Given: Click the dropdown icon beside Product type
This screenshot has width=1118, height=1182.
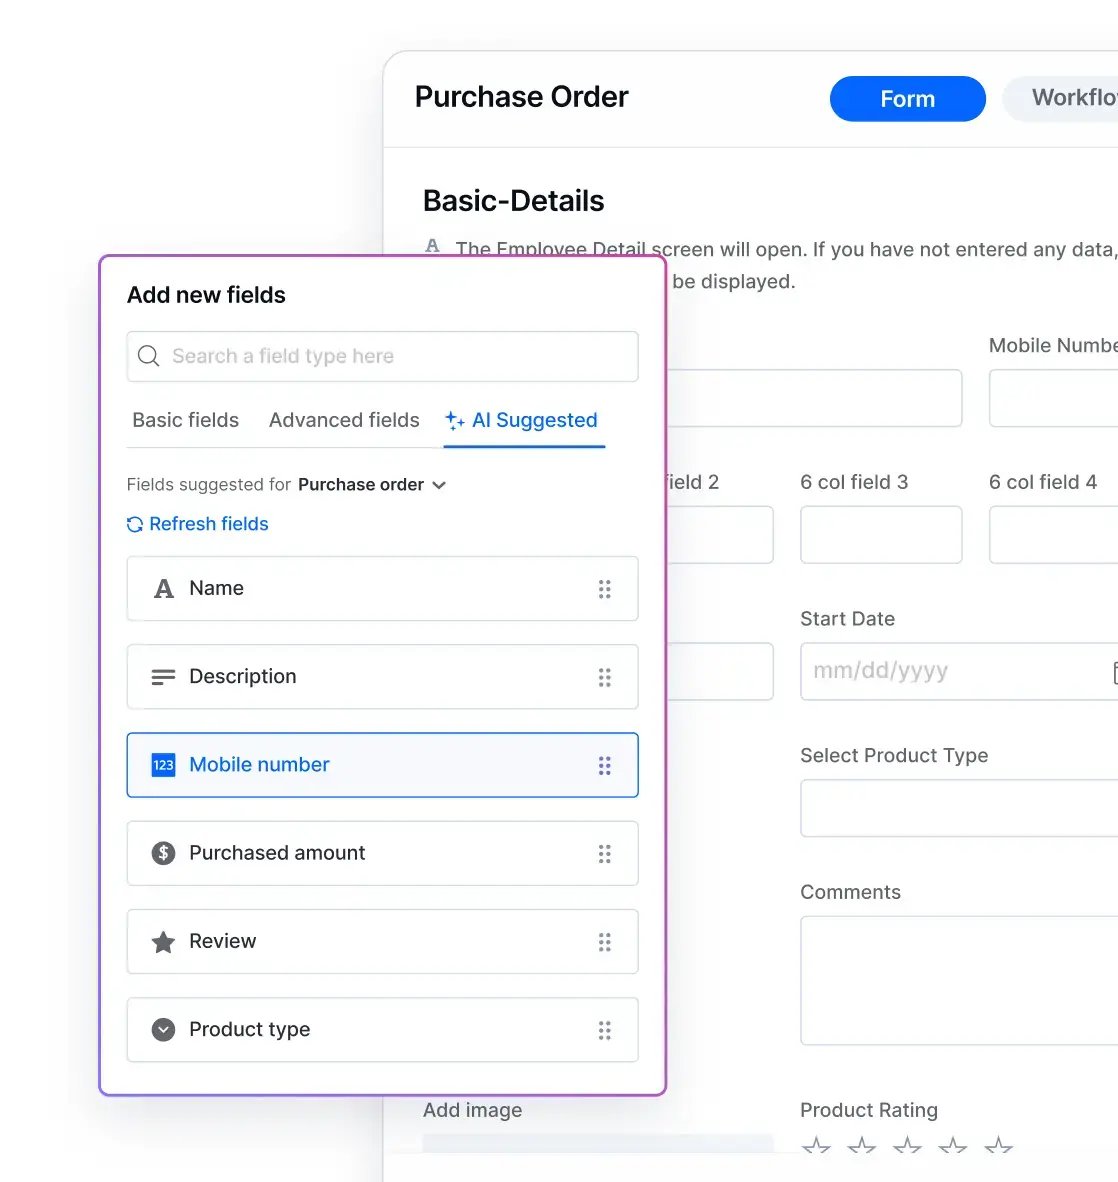Looking at the screenshot, I should point(163,1030).
